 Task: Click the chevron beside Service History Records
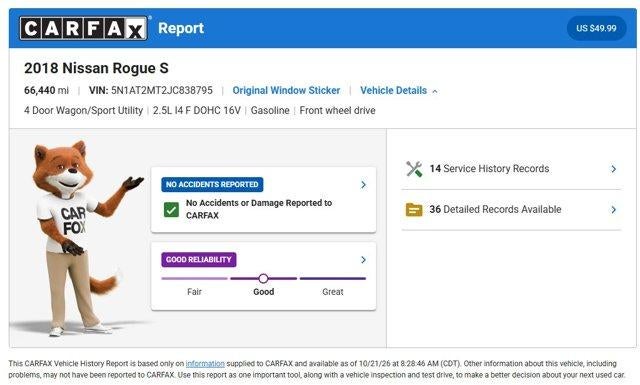point(613,169)
